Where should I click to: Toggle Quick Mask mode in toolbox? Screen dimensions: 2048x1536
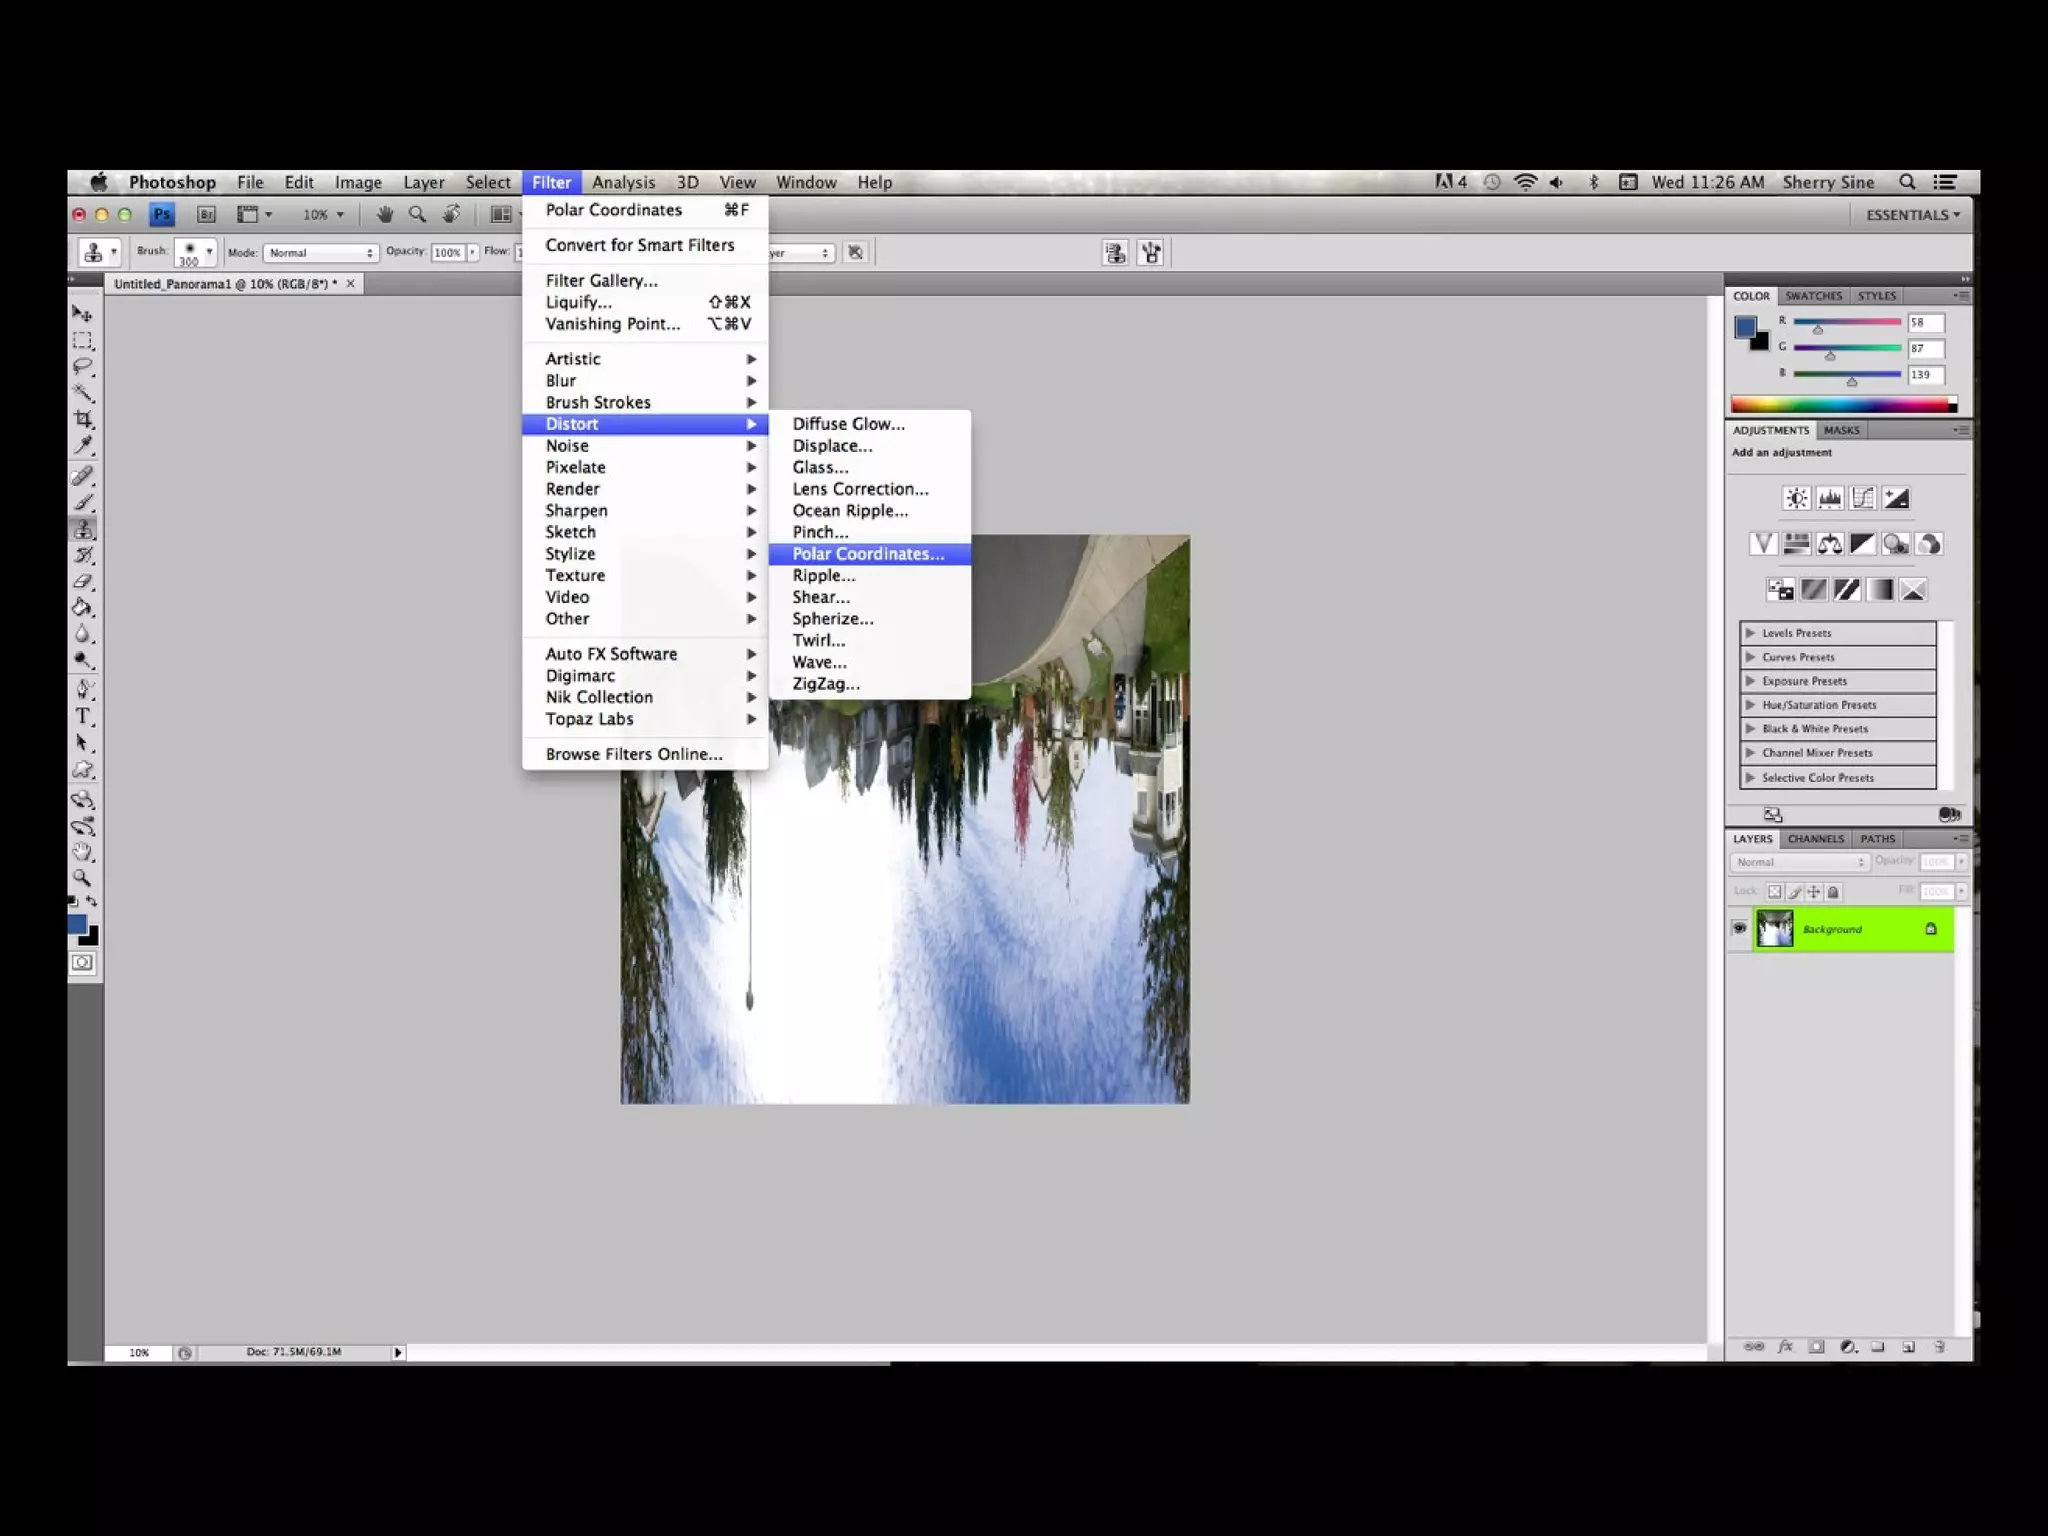pos(84,962)
